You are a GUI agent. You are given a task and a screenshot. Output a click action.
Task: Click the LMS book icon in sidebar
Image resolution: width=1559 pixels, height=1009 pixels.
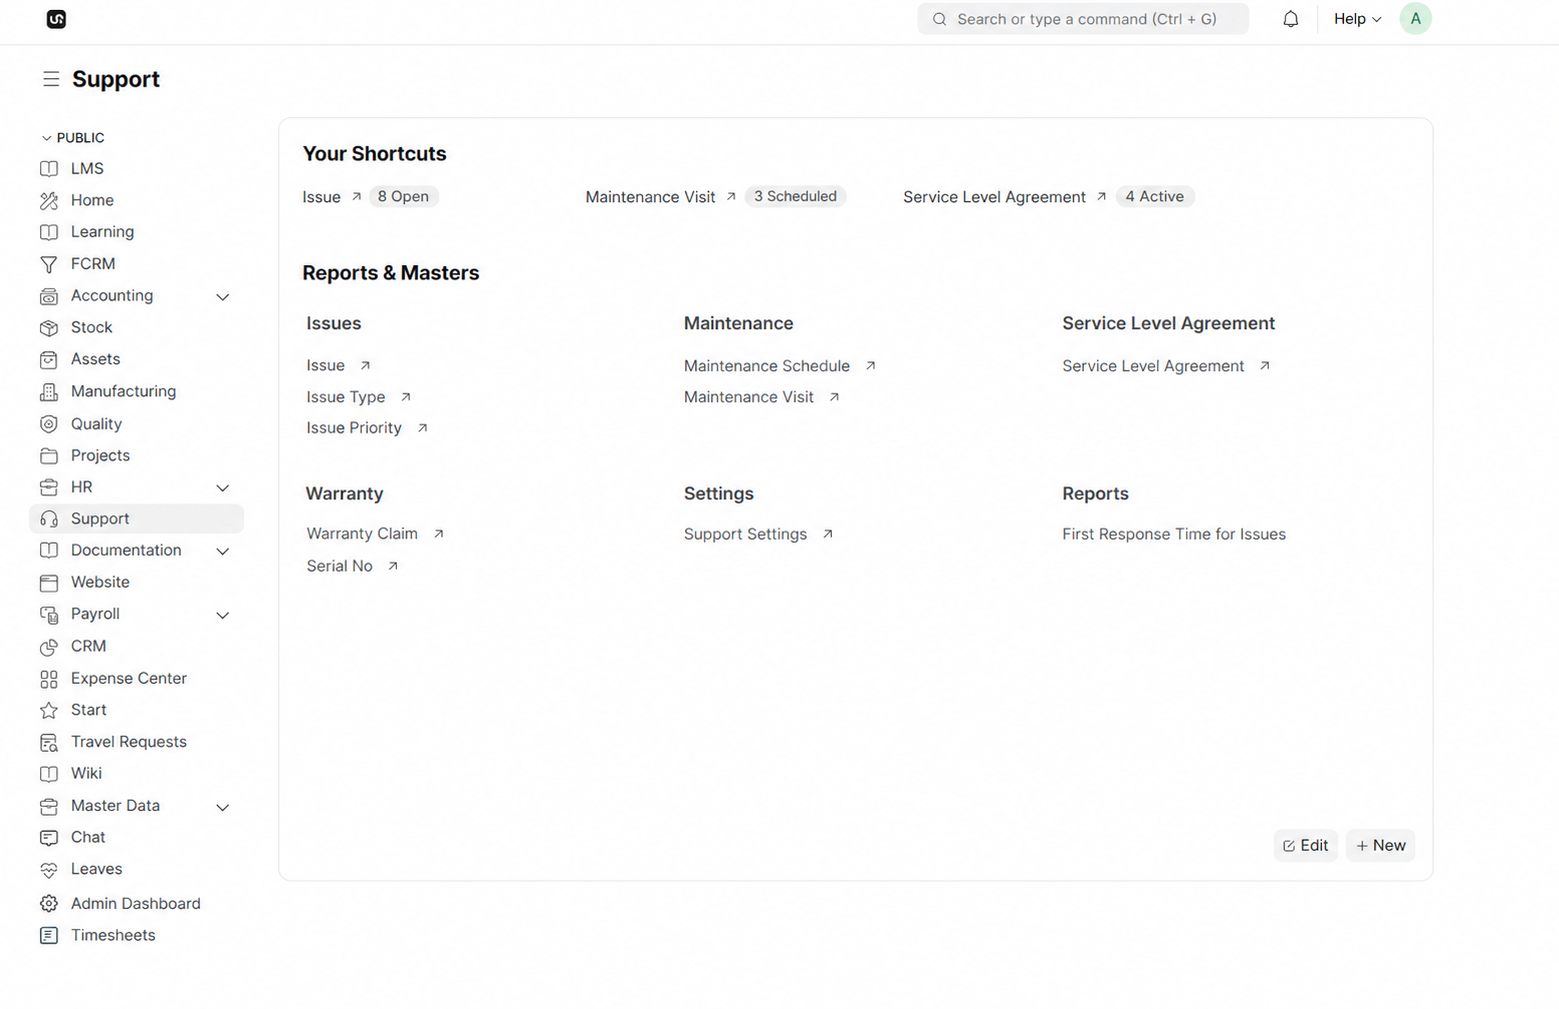tap(49, 169)
